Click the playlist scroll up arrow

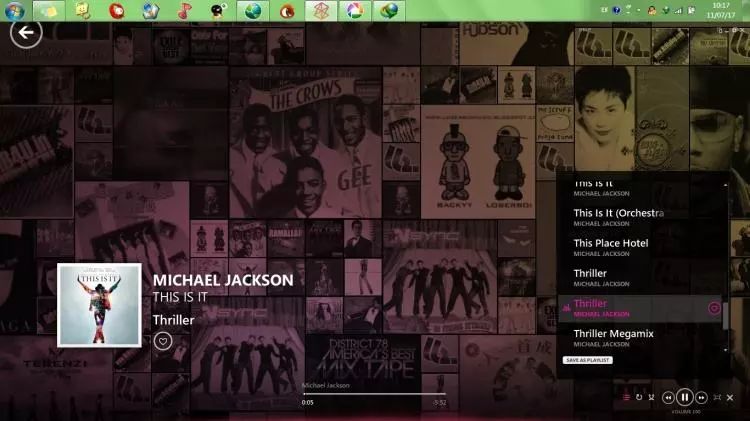[x=726, y=185]
